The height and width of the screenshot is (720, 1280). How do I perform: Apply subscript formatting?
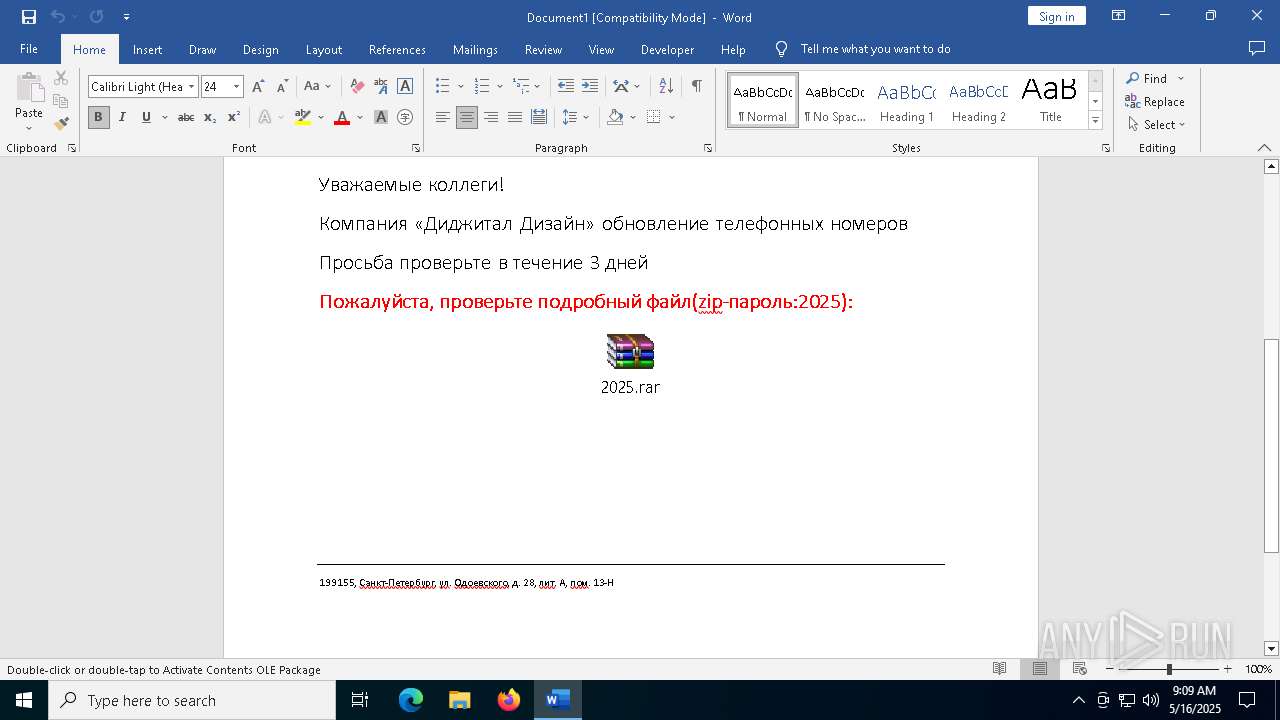coord(210,117)
